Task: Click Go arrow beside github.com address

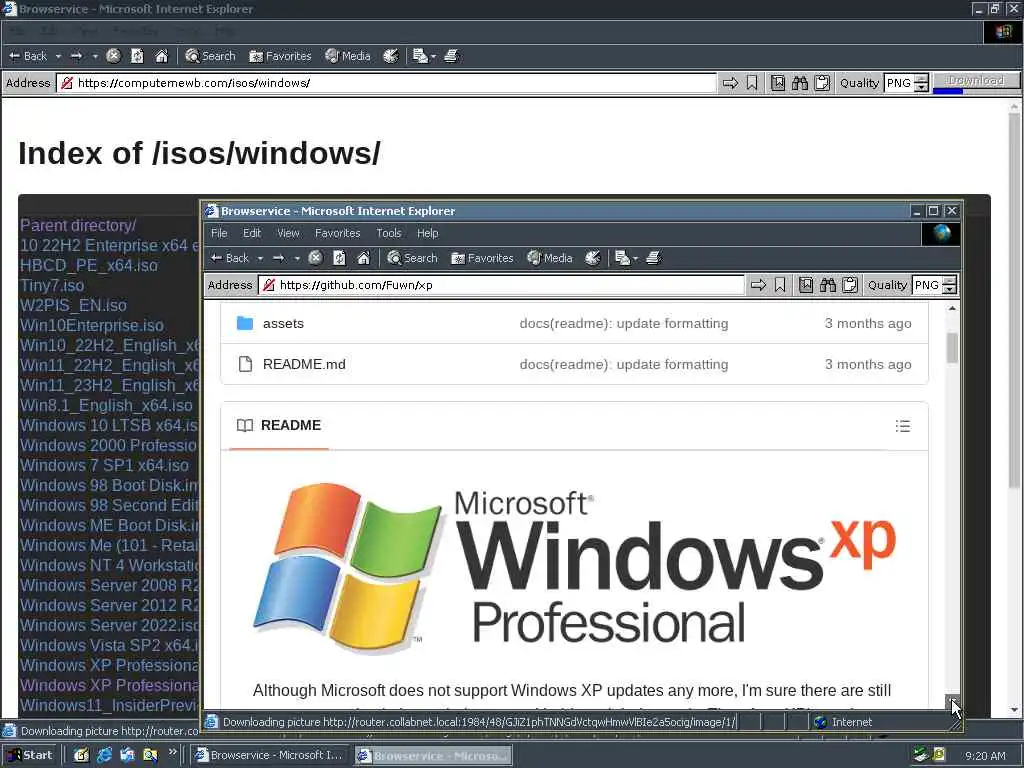Action: [x=758, y=285]
